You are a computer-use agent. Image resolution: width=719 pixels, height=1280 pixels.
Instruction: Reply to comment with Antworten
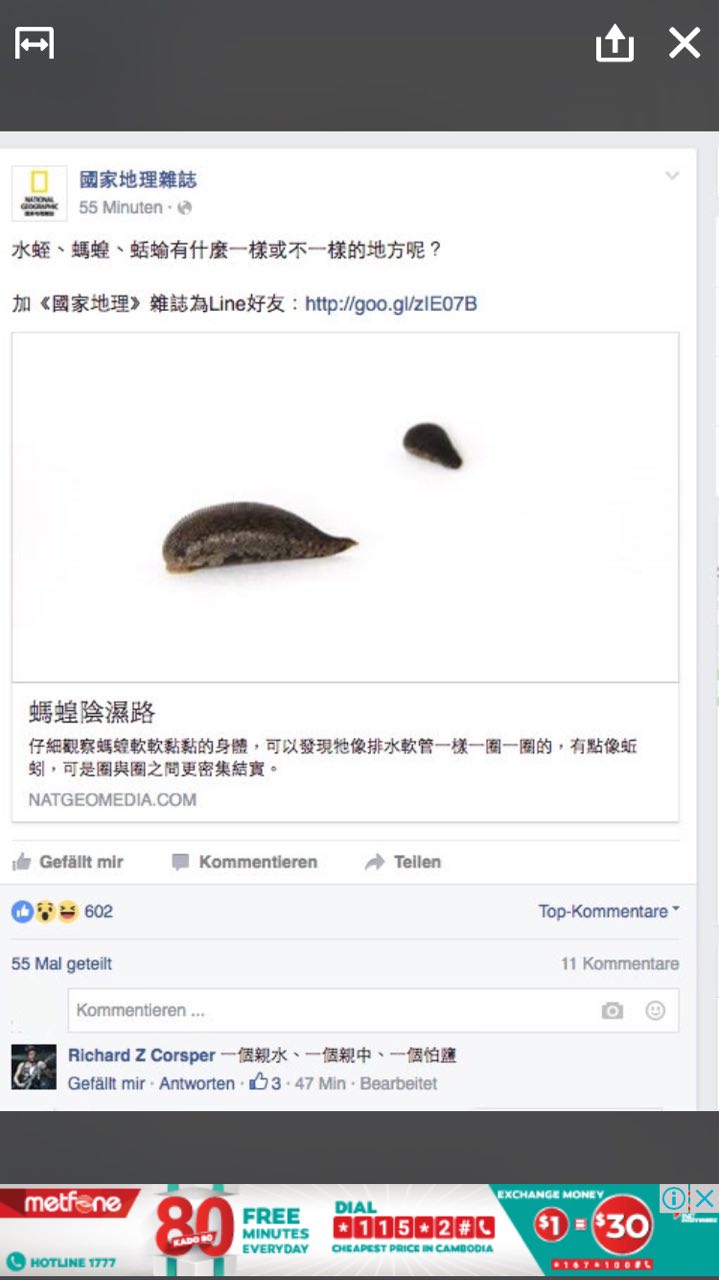tap(197, 1083)
